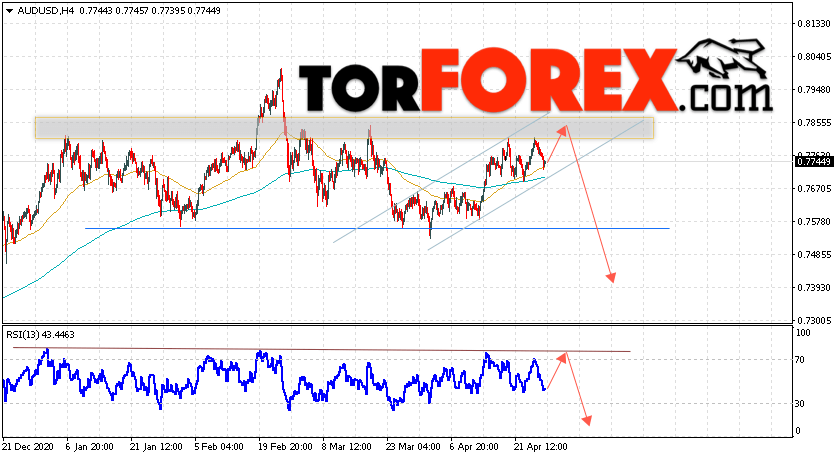Screen dimensions: 838x458
Task: Click the 21 Jan 12:00 date label
Action: pos(156,447)
